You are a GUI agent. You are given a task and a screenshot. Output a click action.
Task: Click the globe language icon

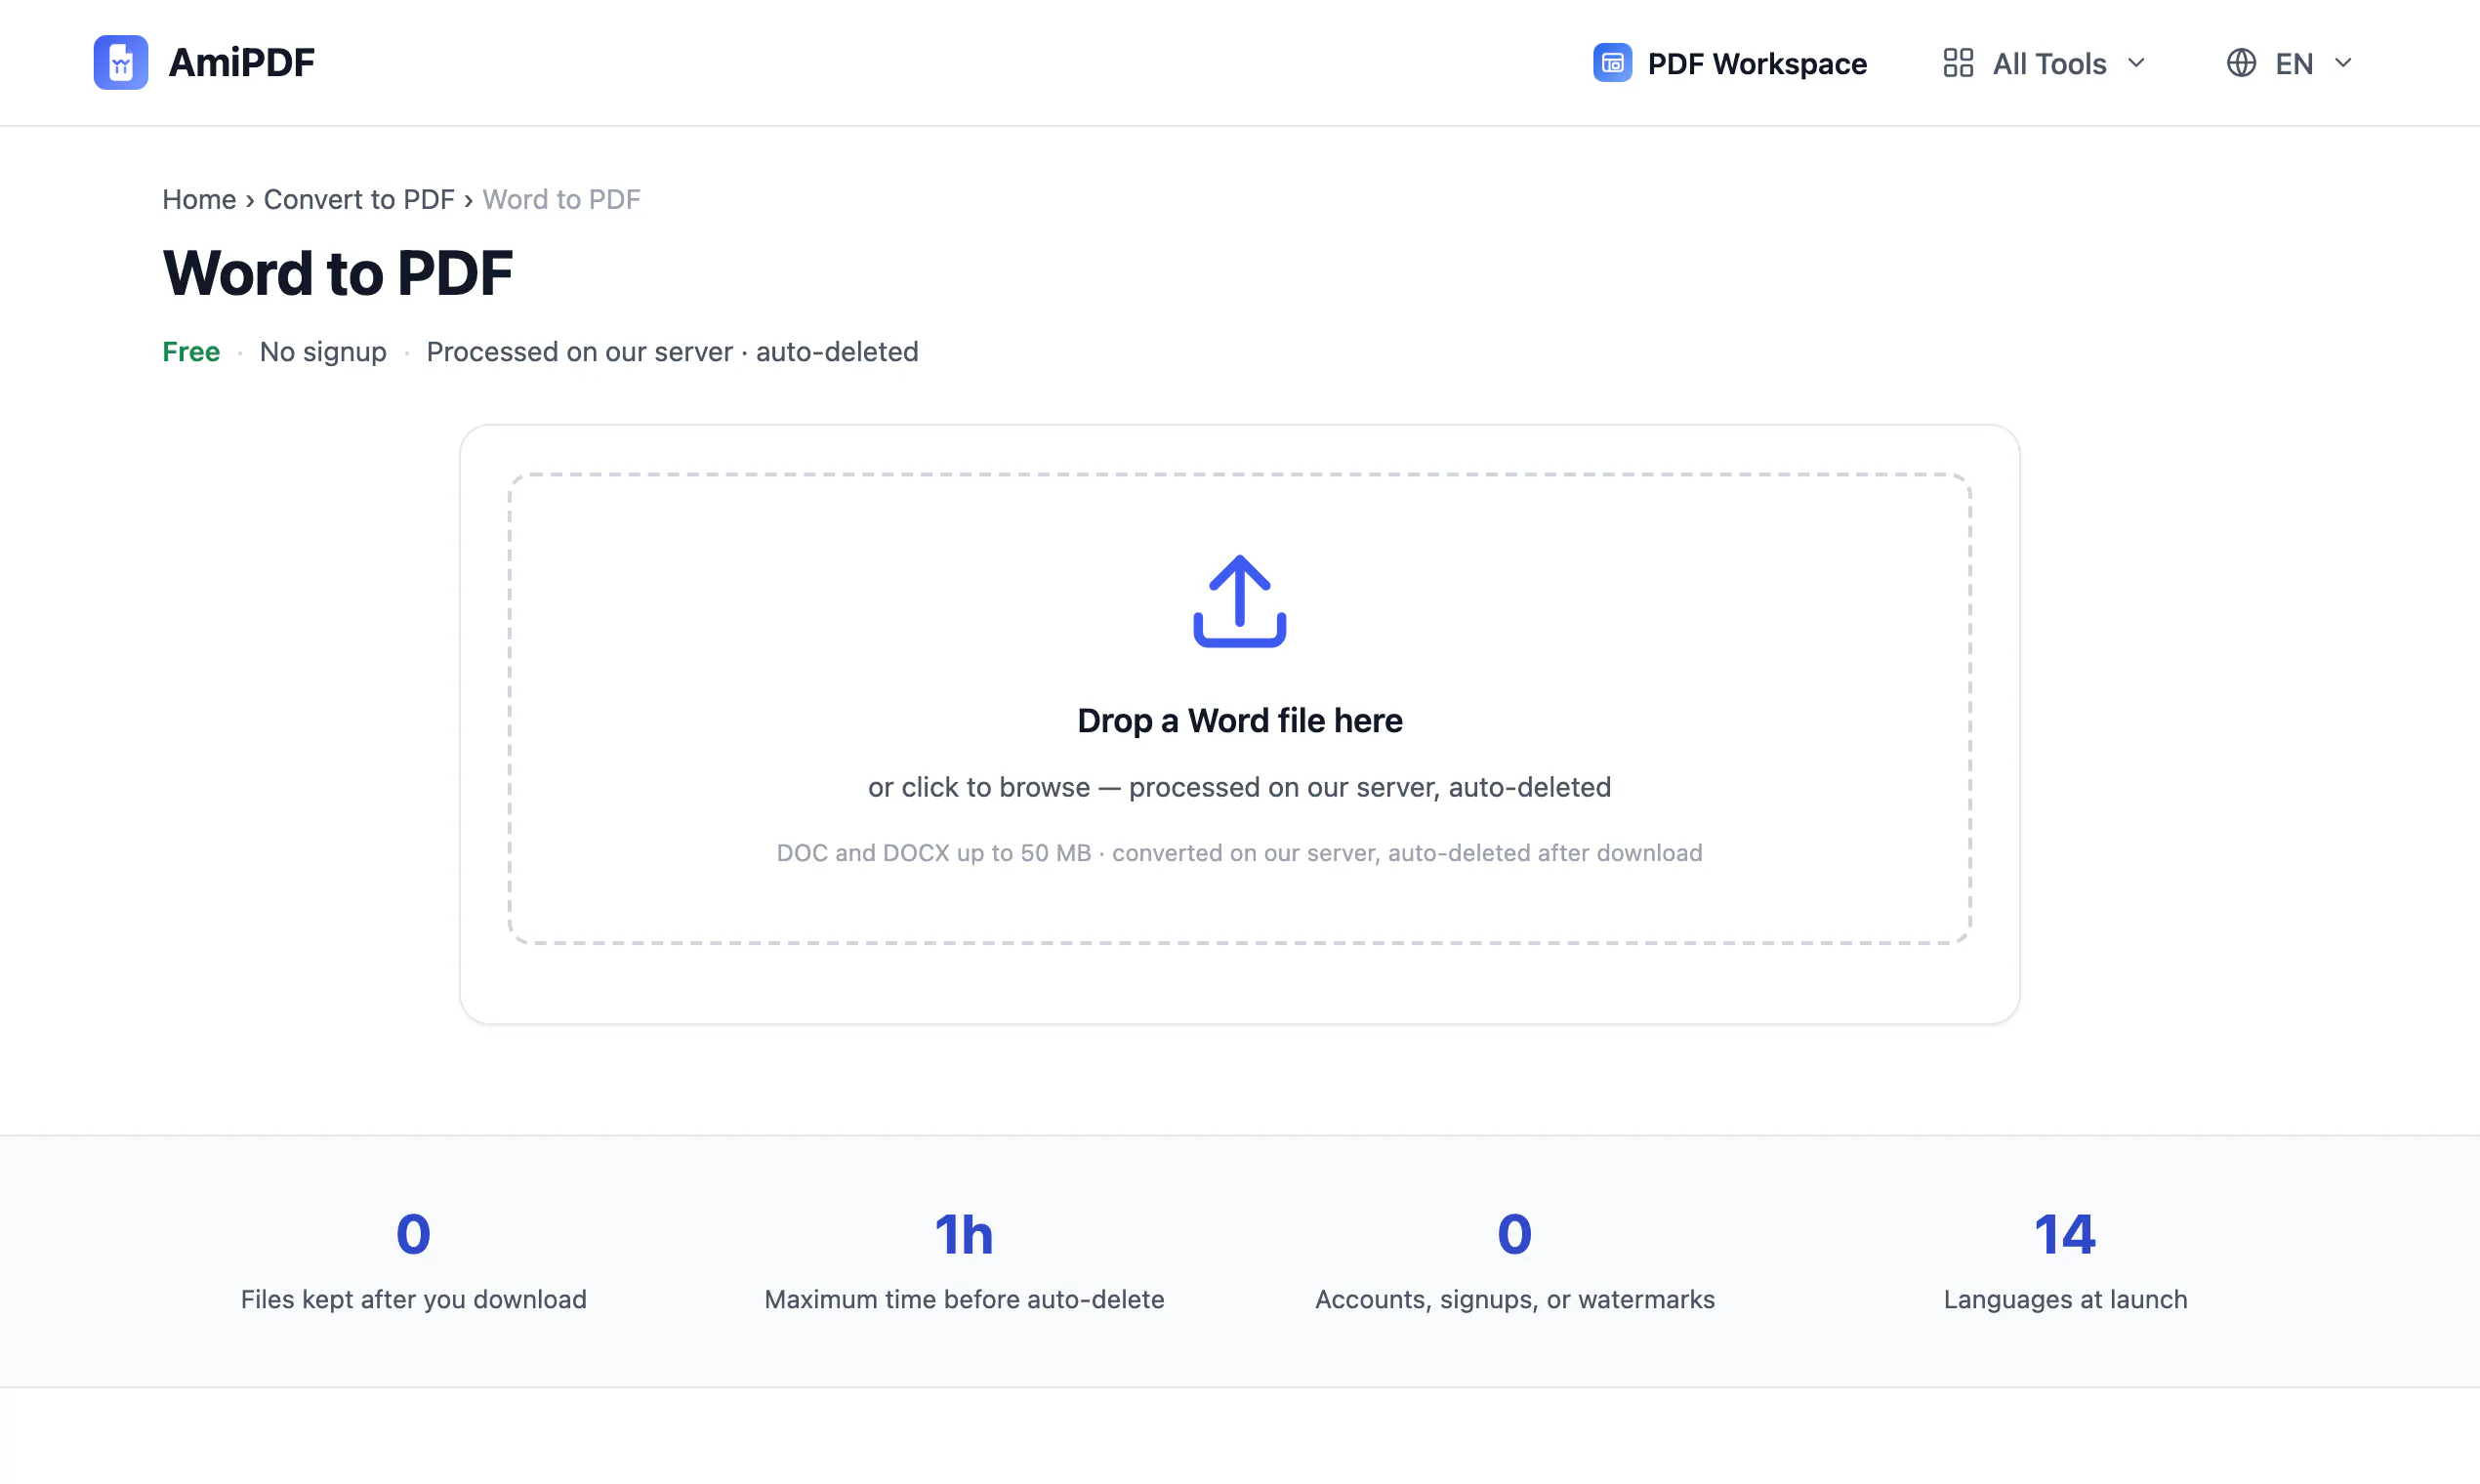[2241, 63]
